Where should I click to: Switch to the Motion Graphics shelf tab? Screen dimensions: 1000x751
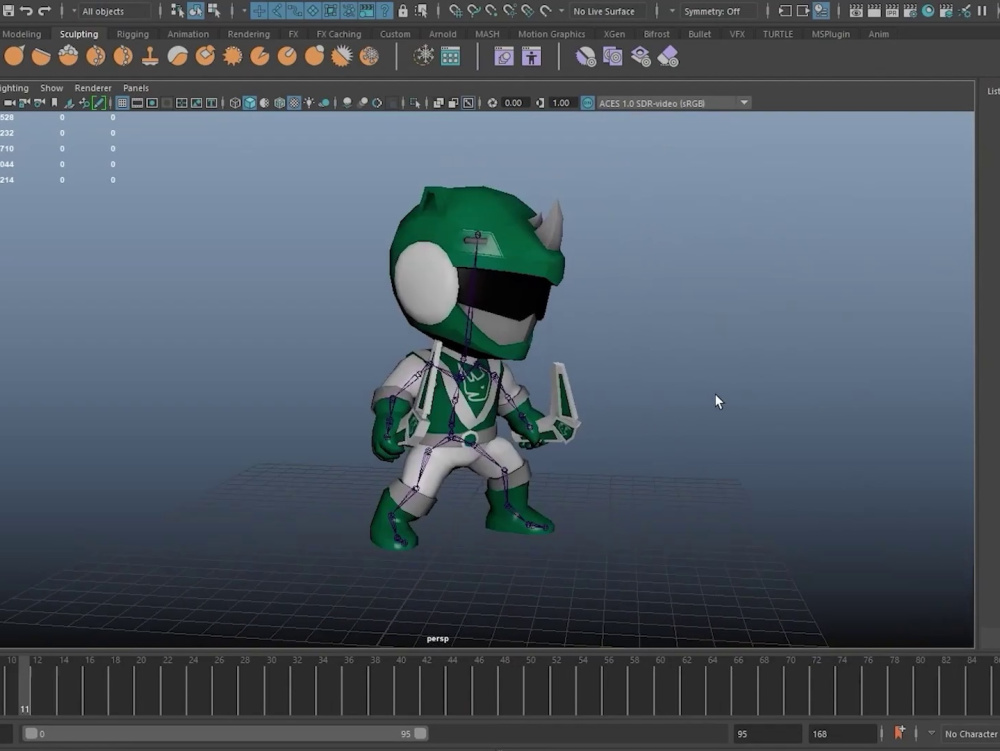pos(552,34)
